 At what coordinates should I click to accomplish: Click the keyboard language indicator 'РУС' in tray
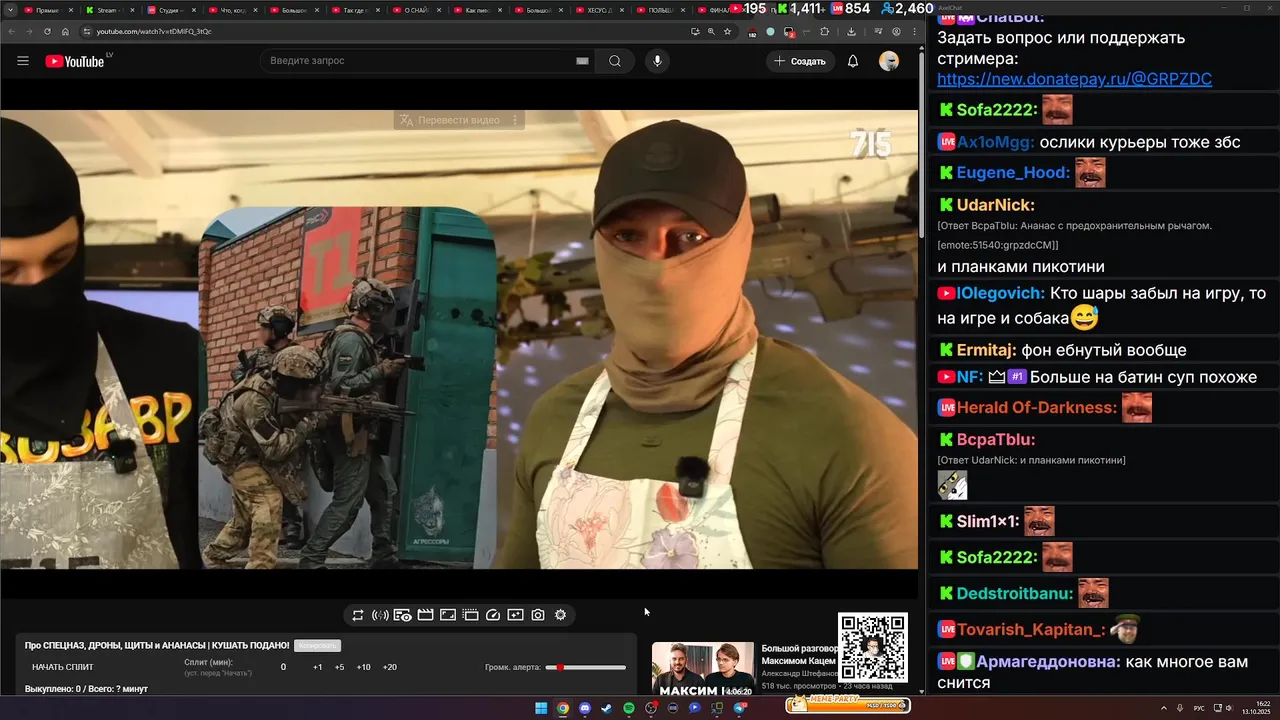tap(1199, 708)
